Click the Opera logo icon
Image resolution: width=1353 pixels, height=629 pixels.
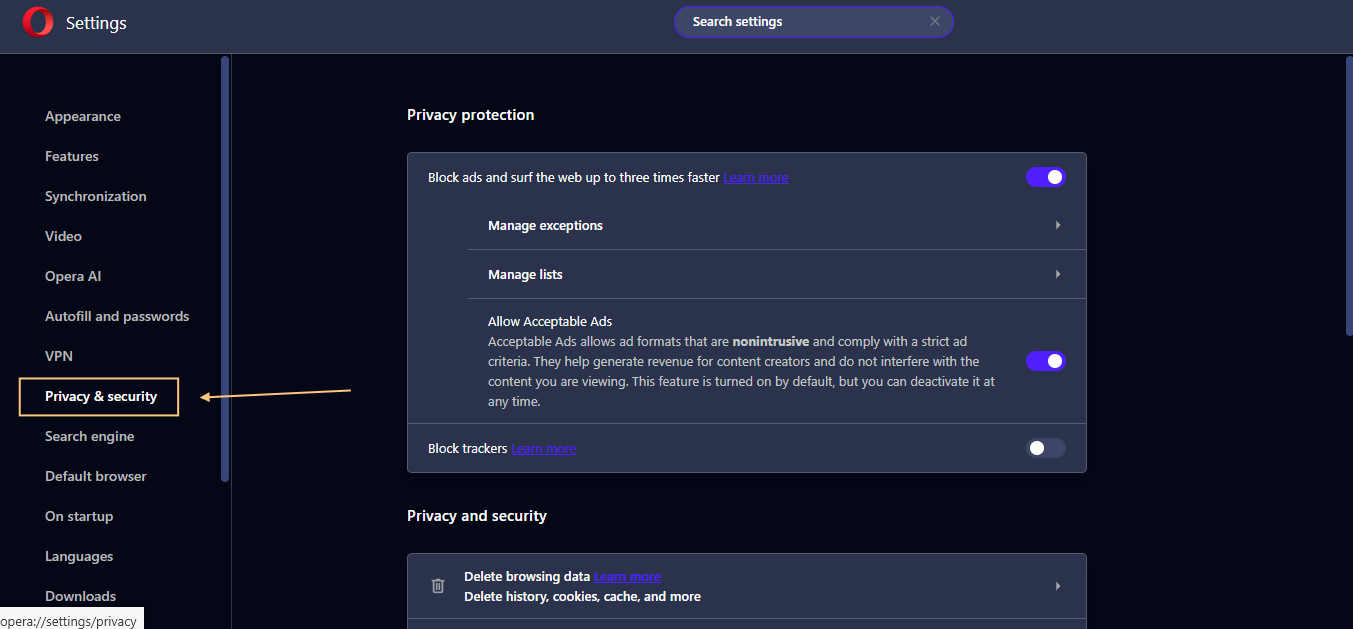point(38,21)
